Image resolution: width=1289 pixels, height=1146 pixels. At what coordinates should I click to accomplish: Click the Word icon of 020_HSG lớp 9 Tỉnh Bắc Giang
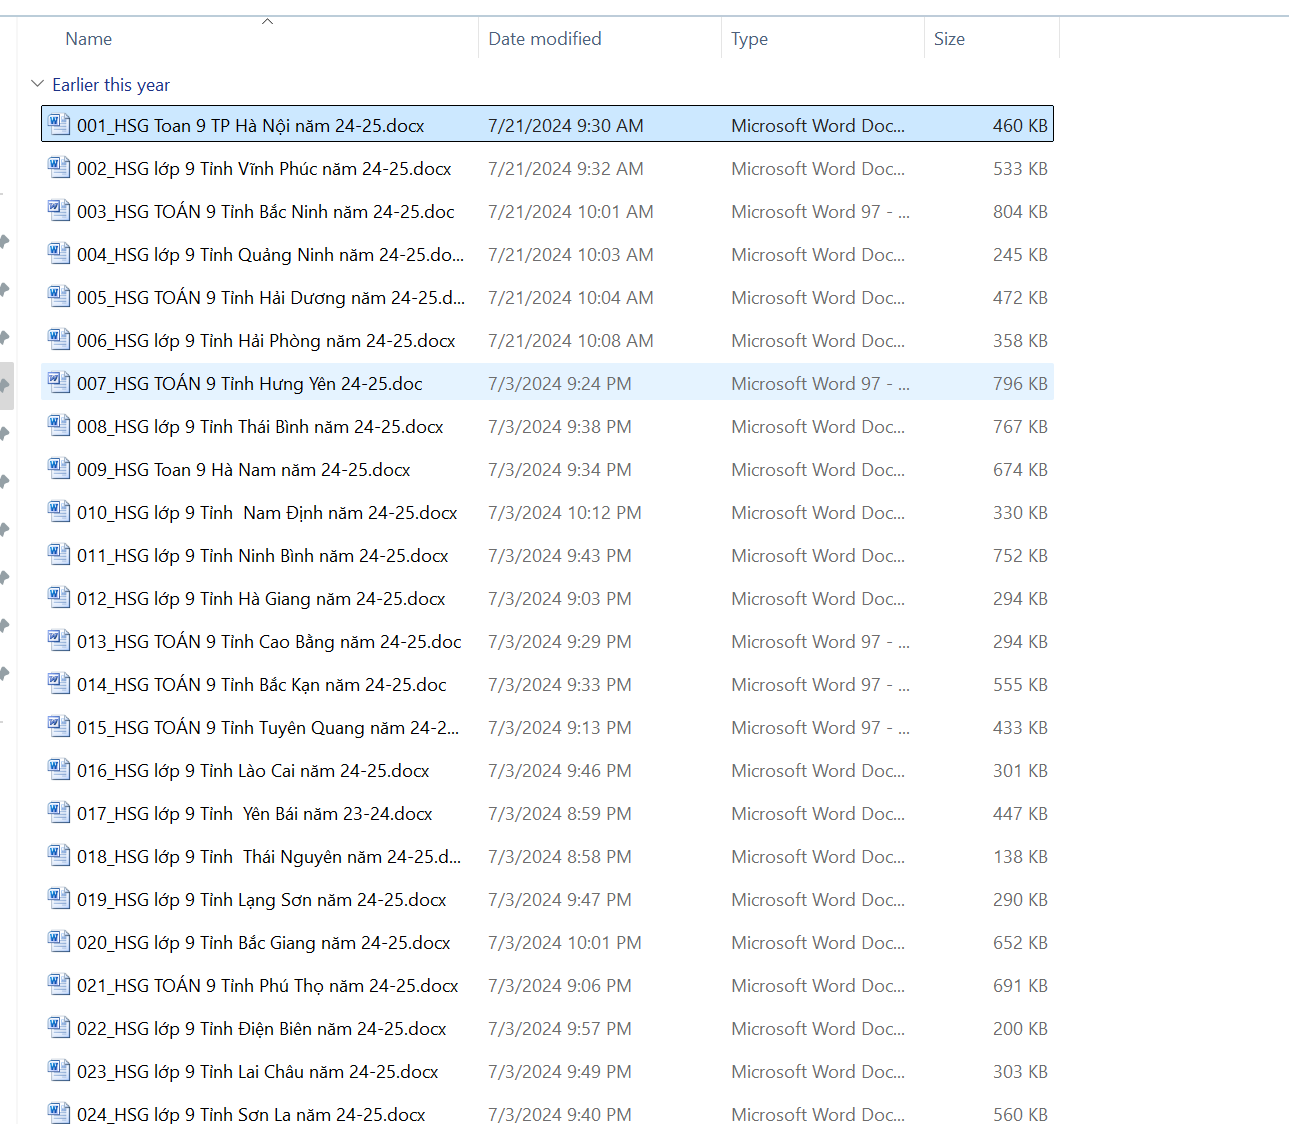59,941
